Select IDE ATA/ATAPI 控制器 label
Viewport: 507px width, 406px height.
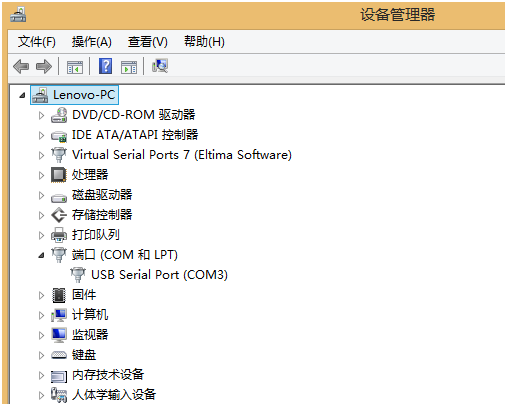pyautogui.click(x=135, y=135)
